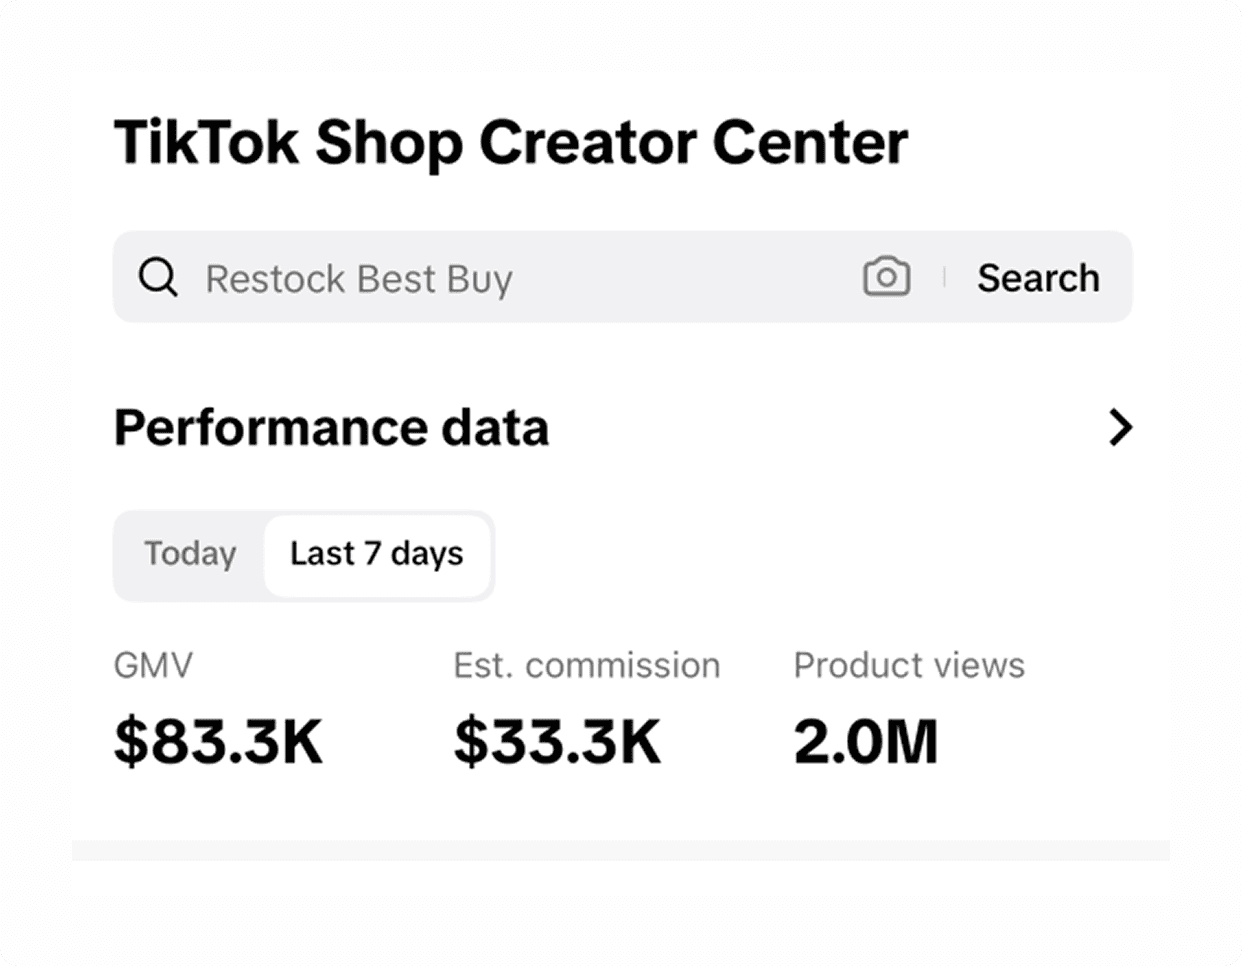This screenshot has height=966, width=1242.
Task: Click empty search bar space before camera icon
Action: pos(686,277)
